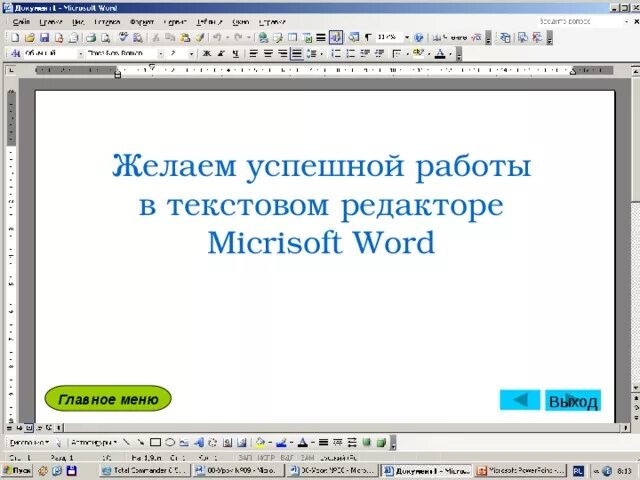Print the document with printer icon
This screenshot has height=480, width=640.
91,38
